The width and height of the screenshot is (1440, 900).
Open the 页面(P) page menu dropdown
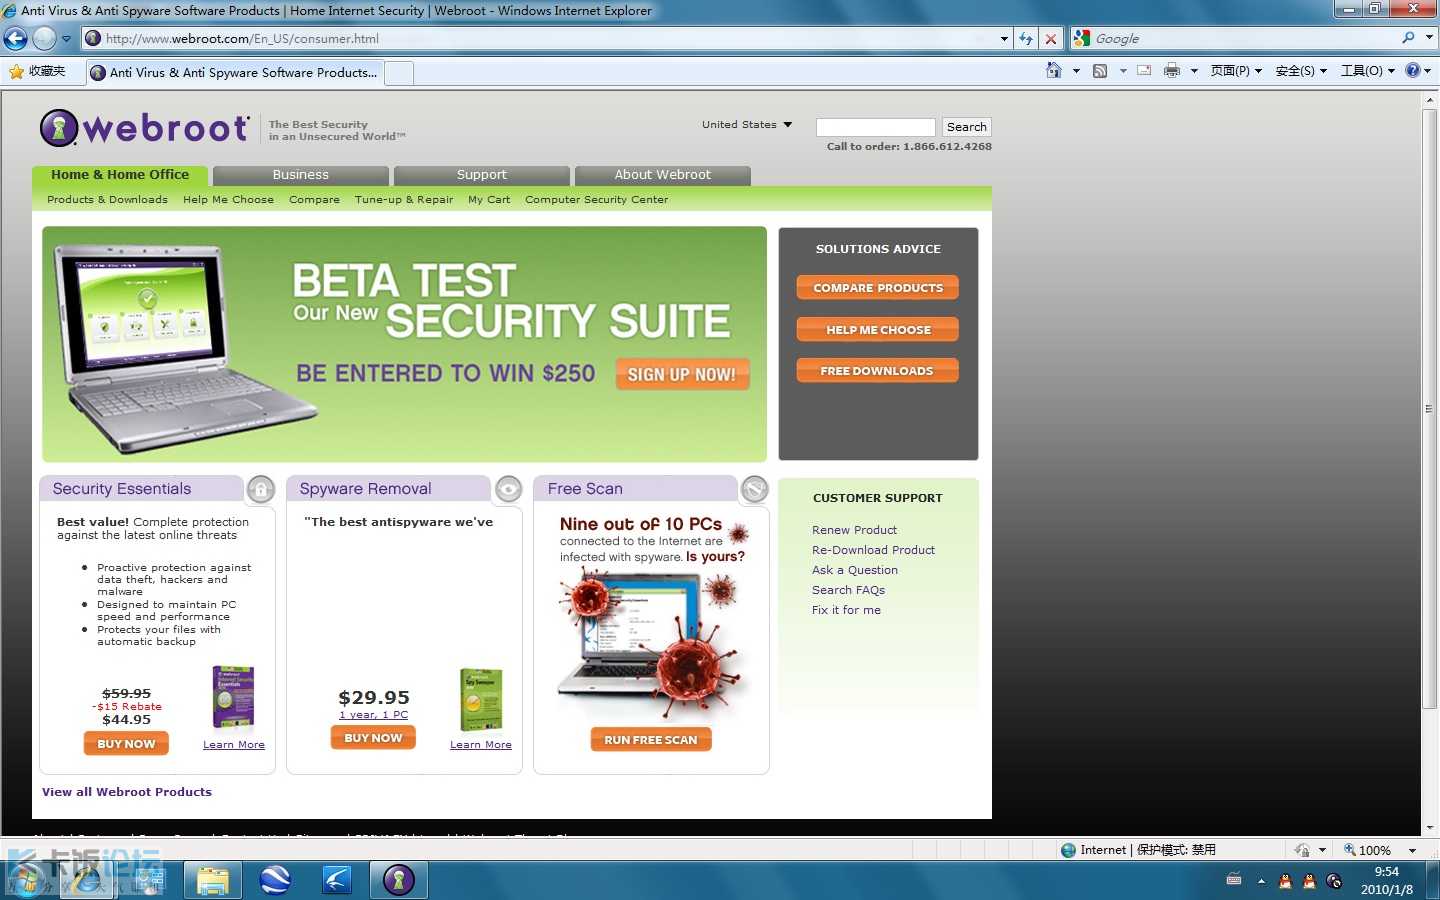point(1236,71)
